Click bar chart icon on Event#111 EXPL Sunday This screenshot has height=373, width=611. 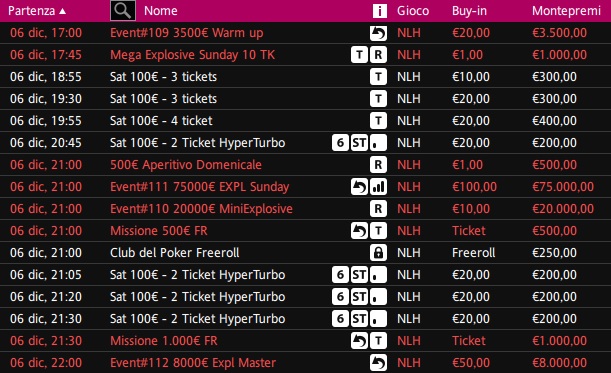(378, 187)
